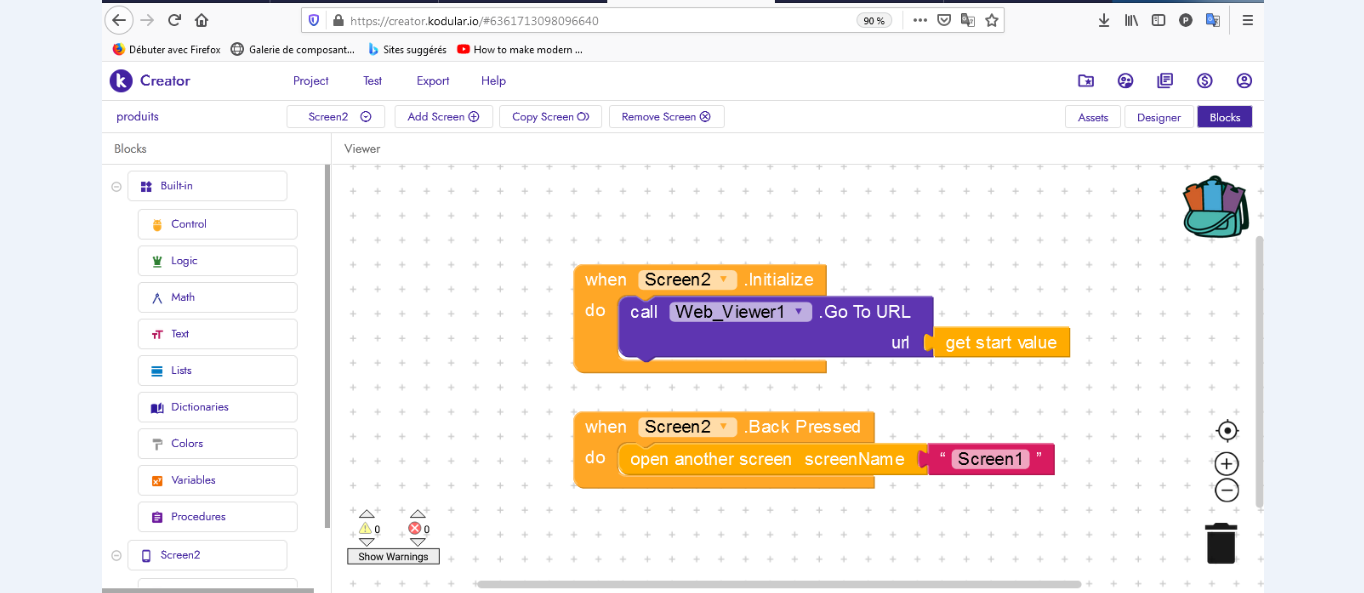Switch to the Designer view
The image size is (1364, 593).
[1159, 117]
